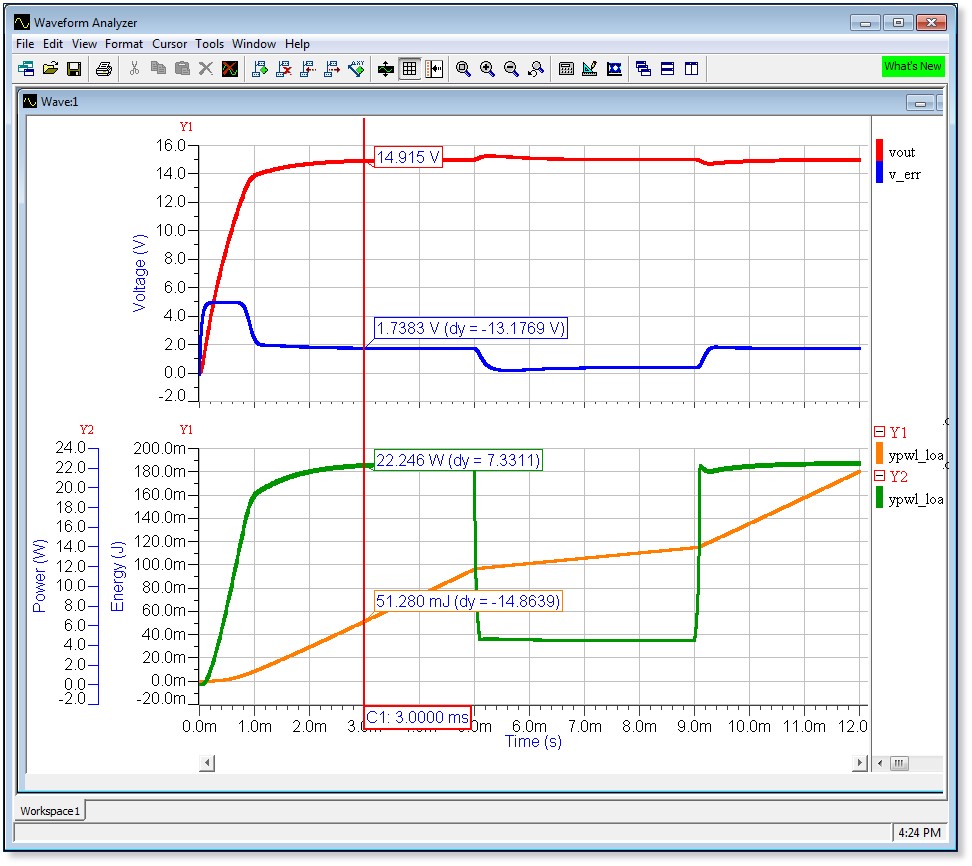Open the Help menu

tap(298, 44)
